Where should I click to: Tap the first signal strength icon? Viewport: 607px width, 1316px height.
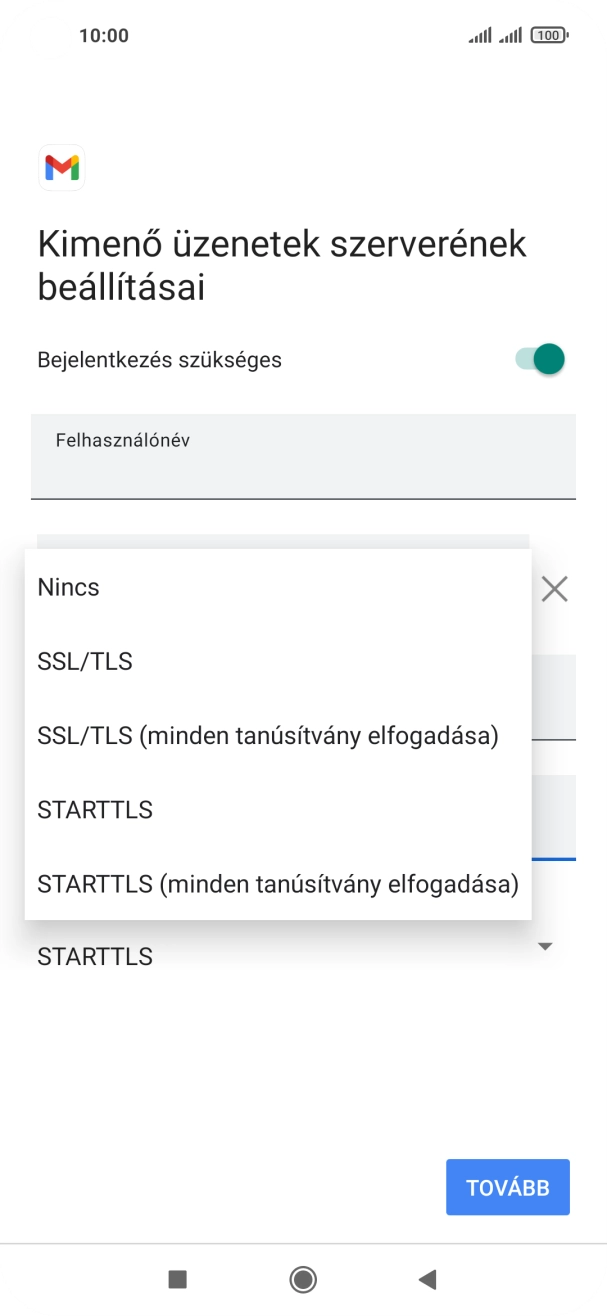click(480, 36)
